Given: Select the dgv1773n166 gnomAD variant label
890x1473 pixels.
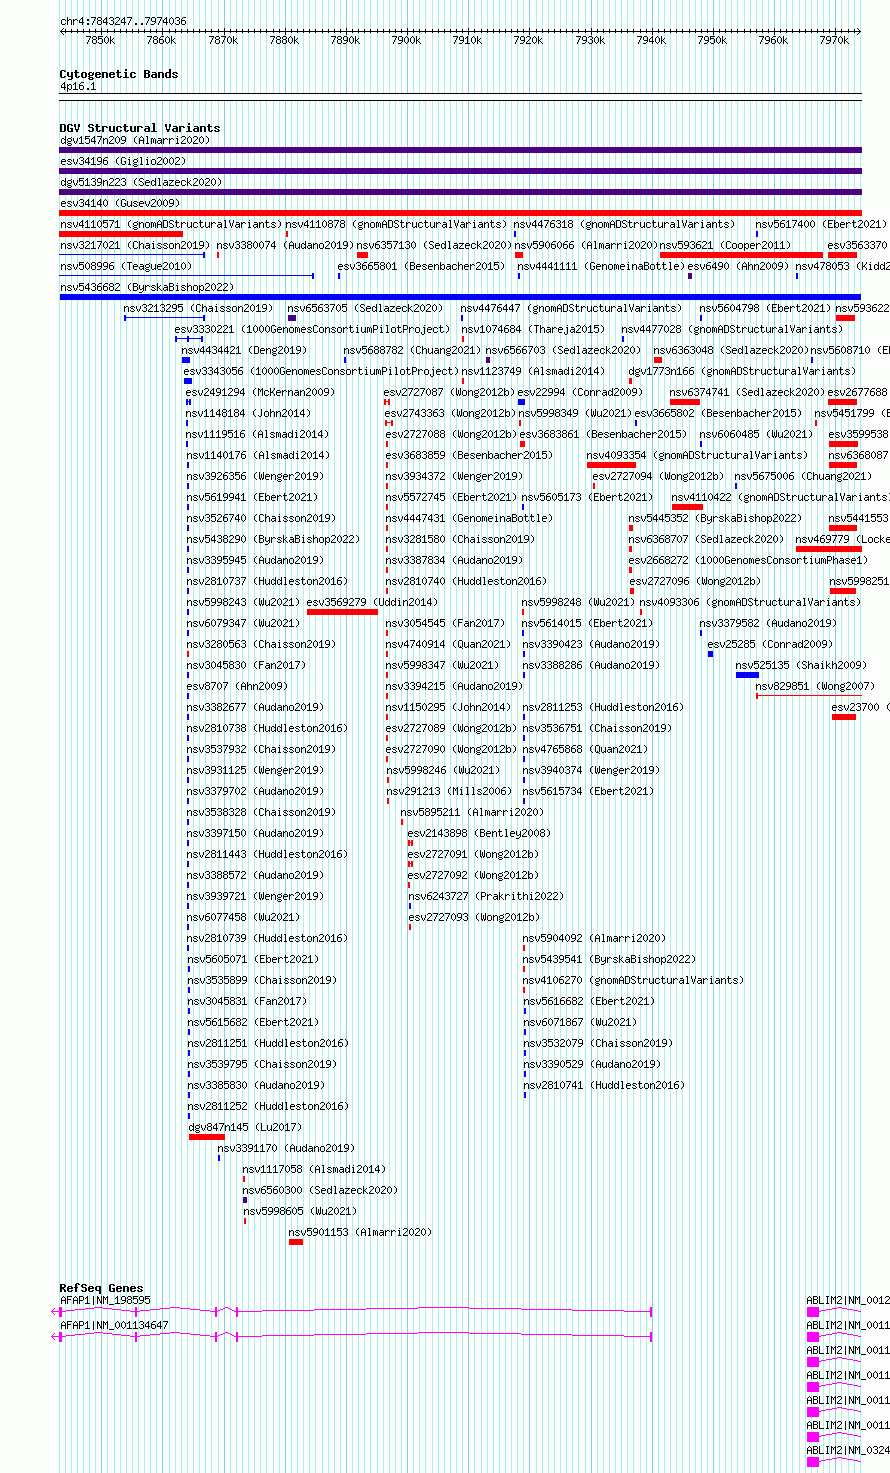Looking at the screenshot, I should tap(742, 371).
